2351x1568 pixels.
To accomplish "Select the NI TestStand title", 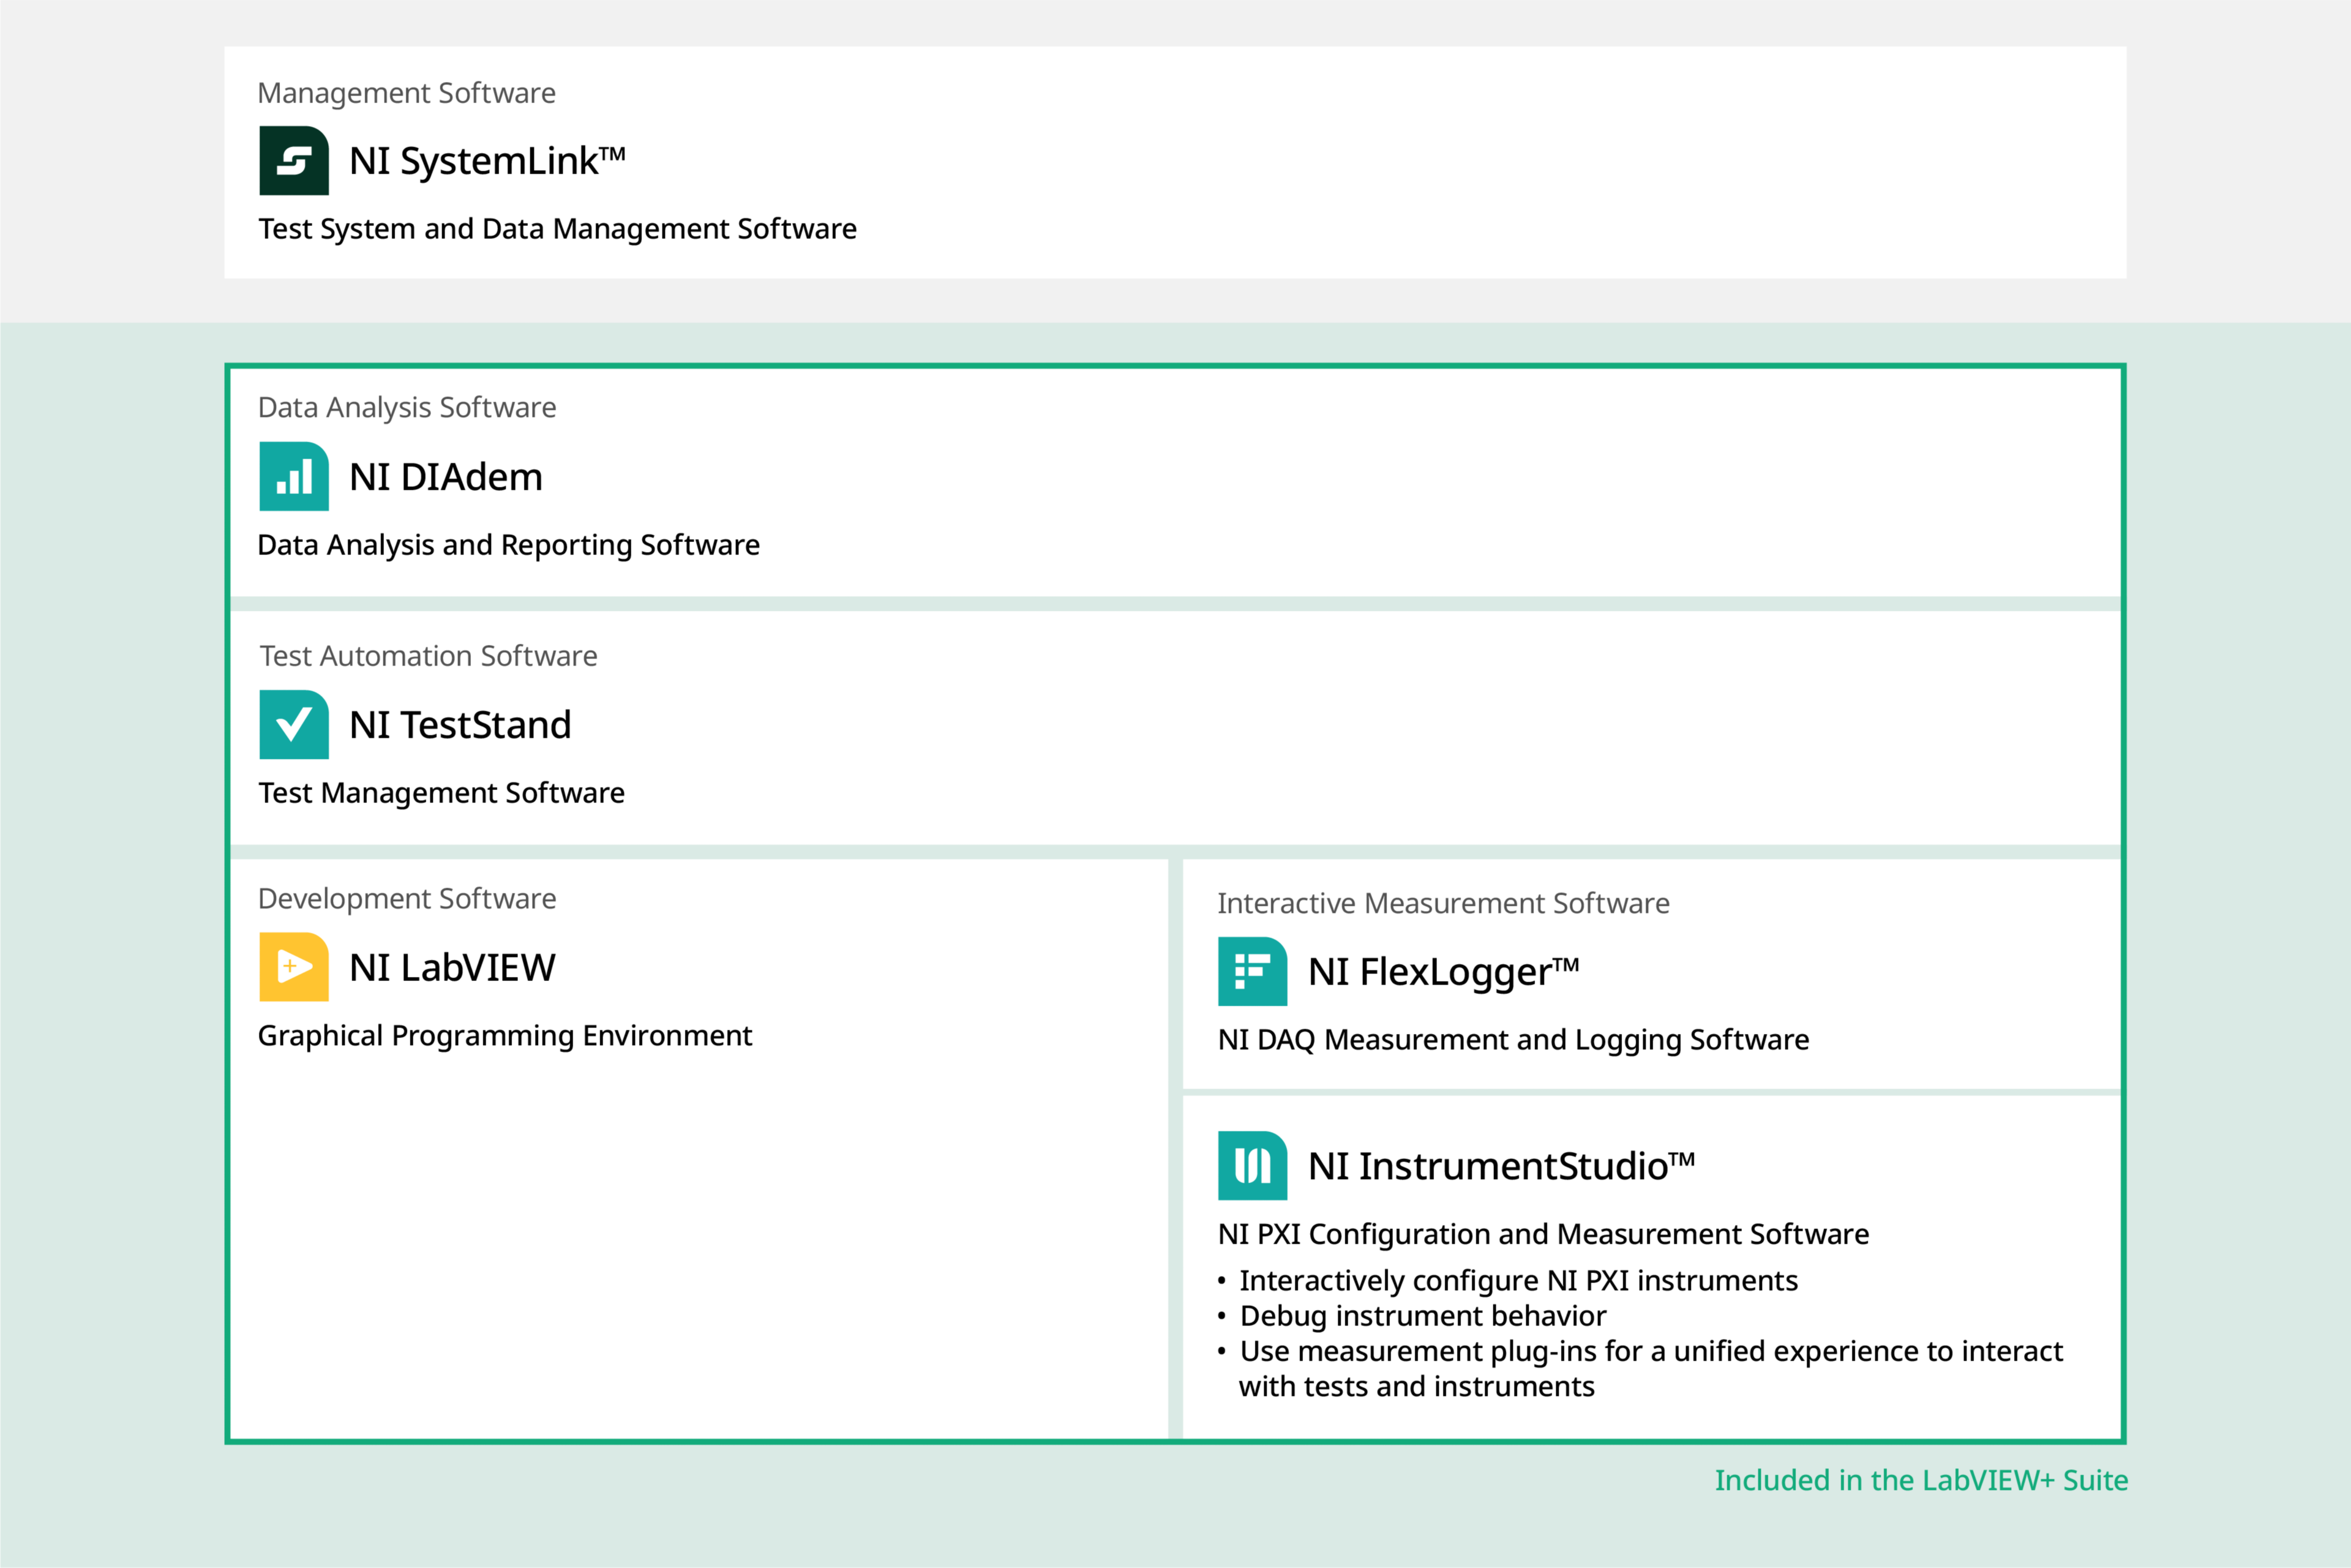I will pyautogui.click(x=460, y=725).
